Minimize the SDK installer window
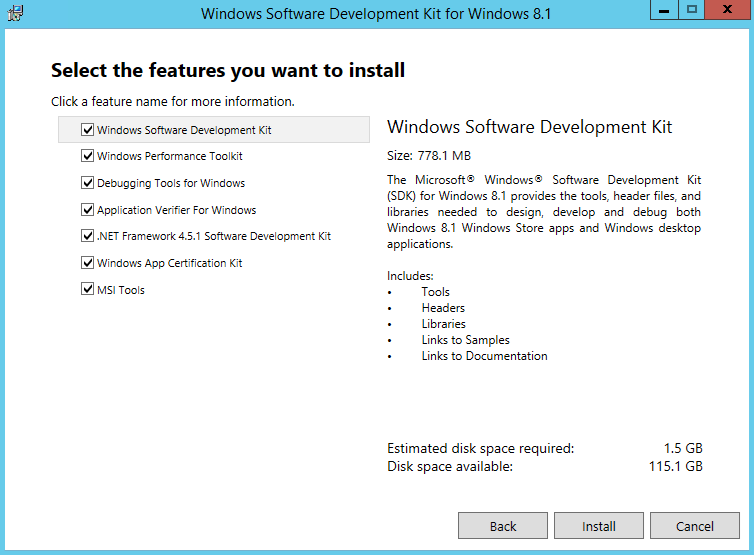This screenshot has height=555, width=754. 664,10
